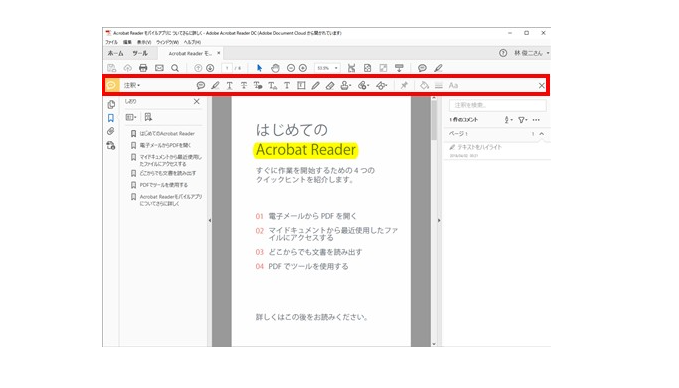Viewport: 679px width, 388px height.
Task: Open the Attach file tool dropdown
Action: click(363, 85)
